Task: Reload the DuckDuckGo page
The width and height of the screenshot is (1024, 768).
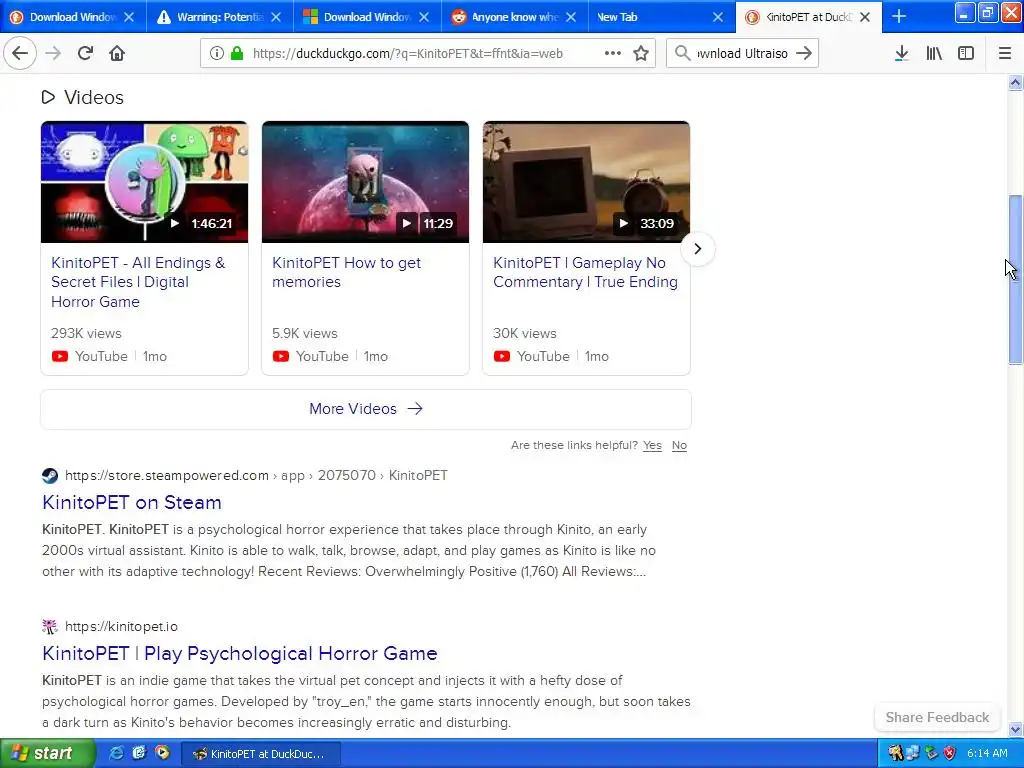Action: 85,54
